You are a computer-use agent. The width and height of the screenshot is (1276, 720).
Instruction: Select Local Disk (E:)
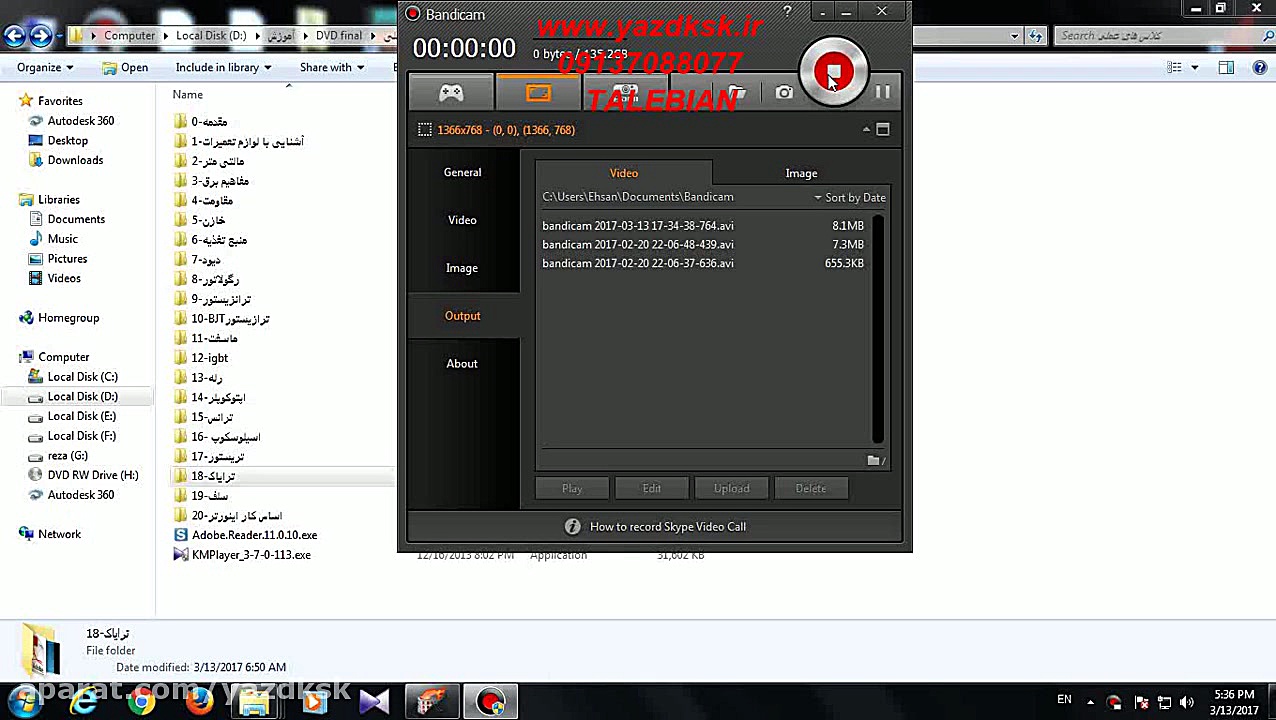pos(81,416)
